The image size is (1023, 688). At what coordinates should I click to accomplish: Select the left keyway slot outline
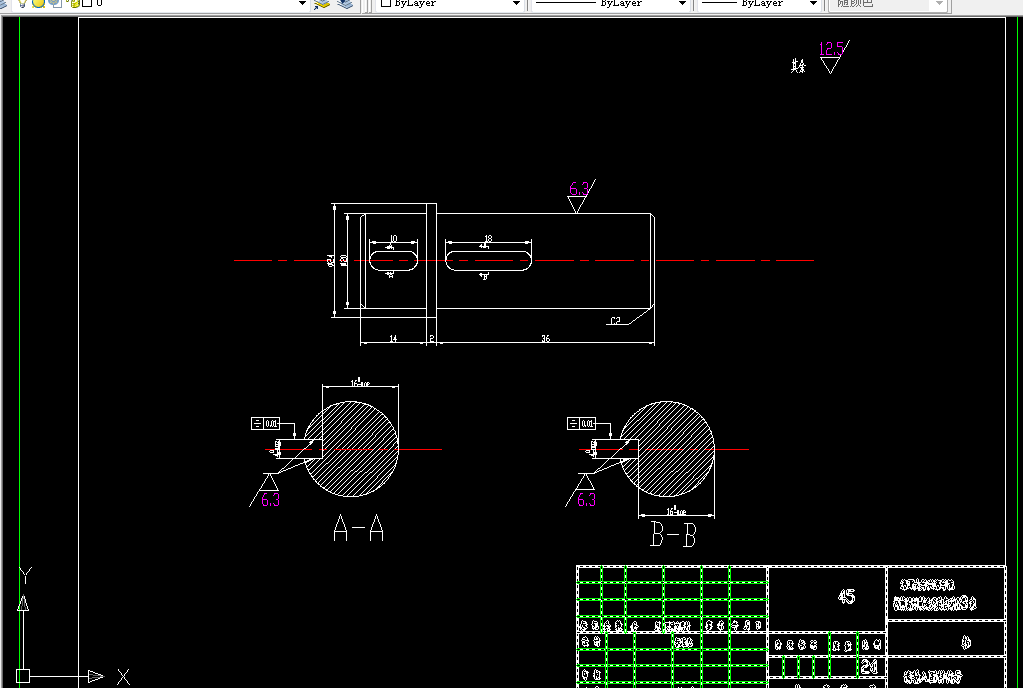393,260
